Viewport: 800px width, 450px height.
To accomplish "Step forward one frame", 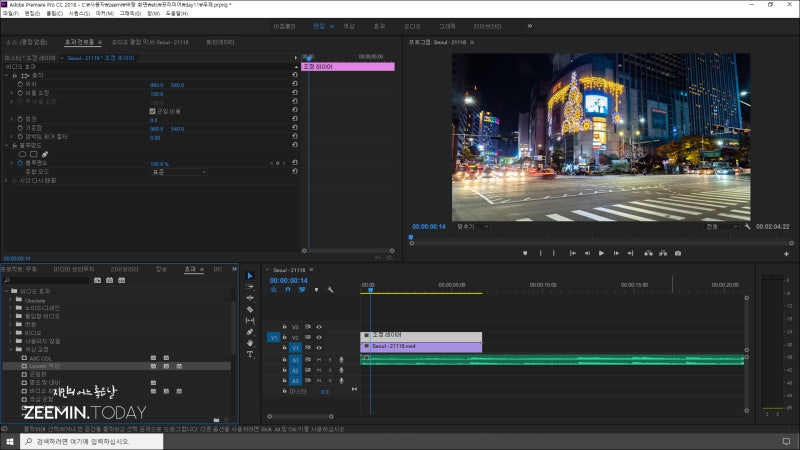I will (x=616, y=253).
